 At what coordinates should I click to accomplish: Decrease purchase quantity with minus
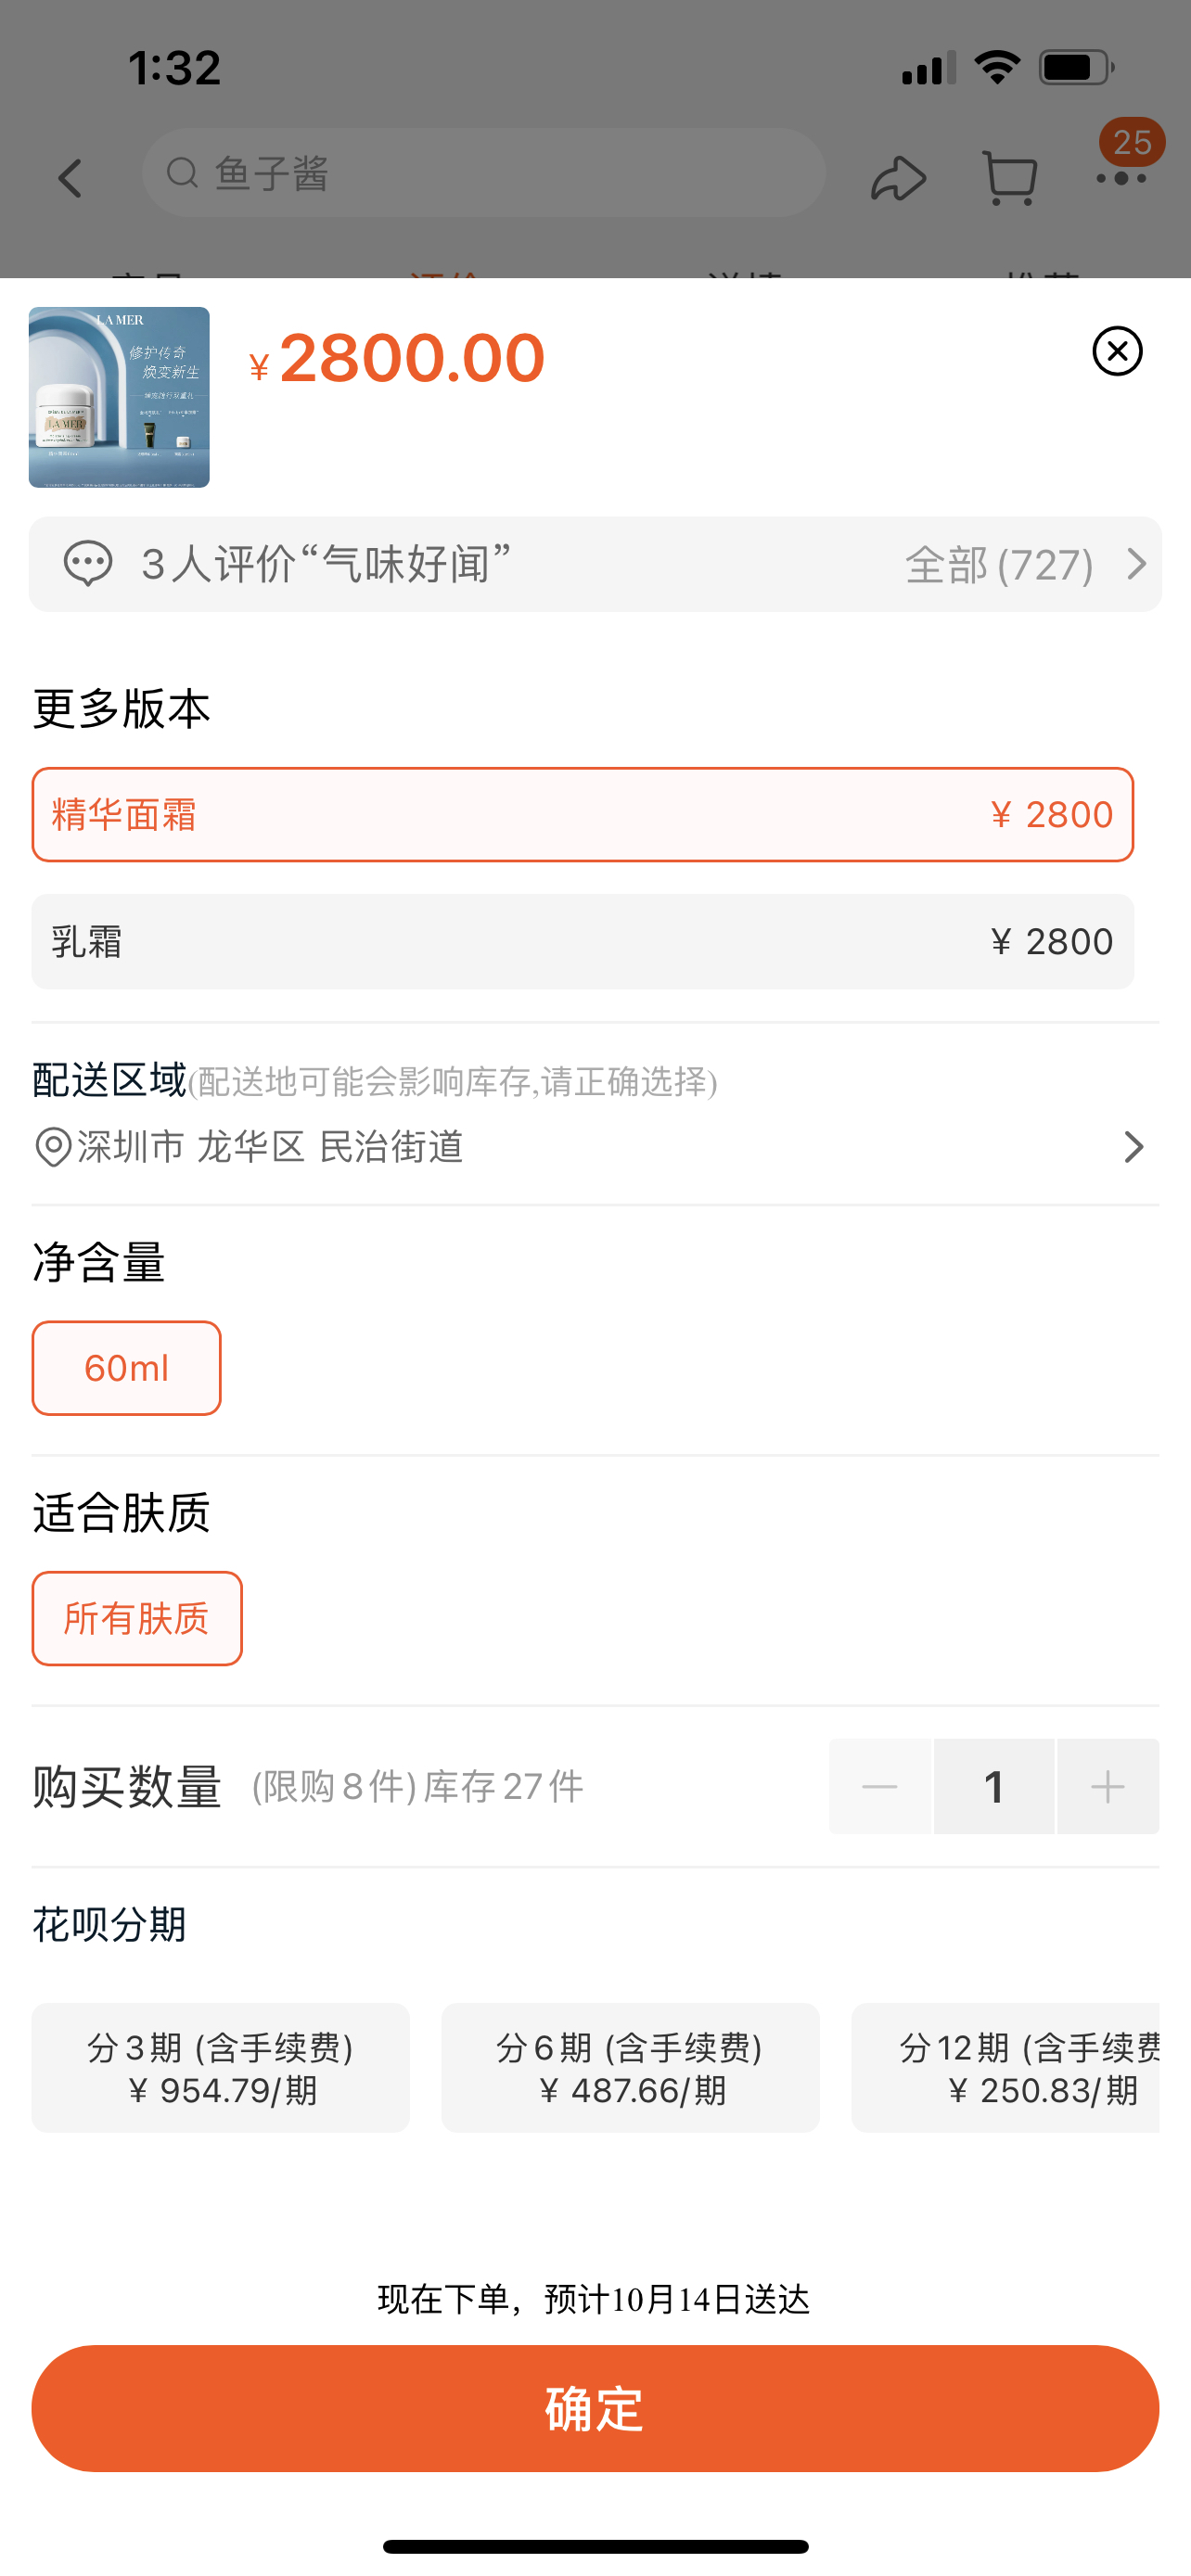click(x=880, y=1786)
